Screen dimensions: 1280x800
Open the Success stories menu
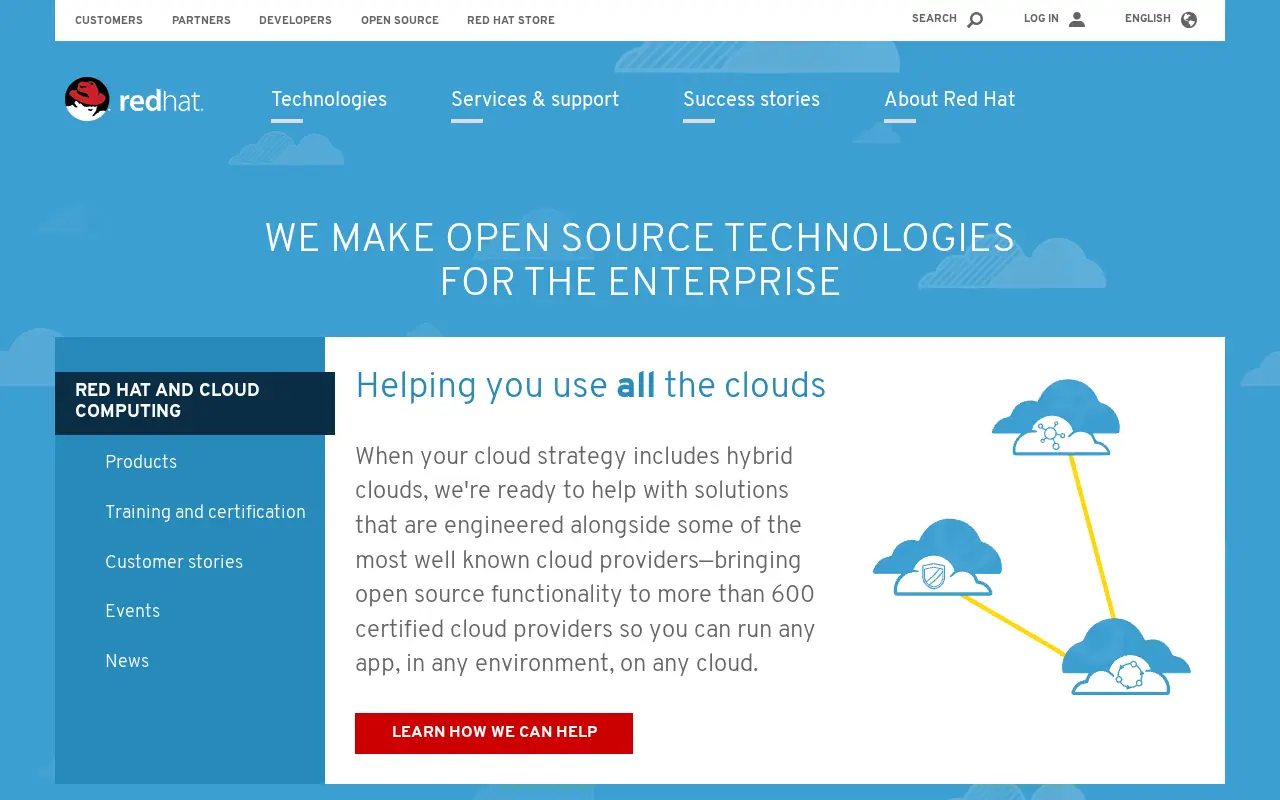pyautogui.click(x=751, y=99)
